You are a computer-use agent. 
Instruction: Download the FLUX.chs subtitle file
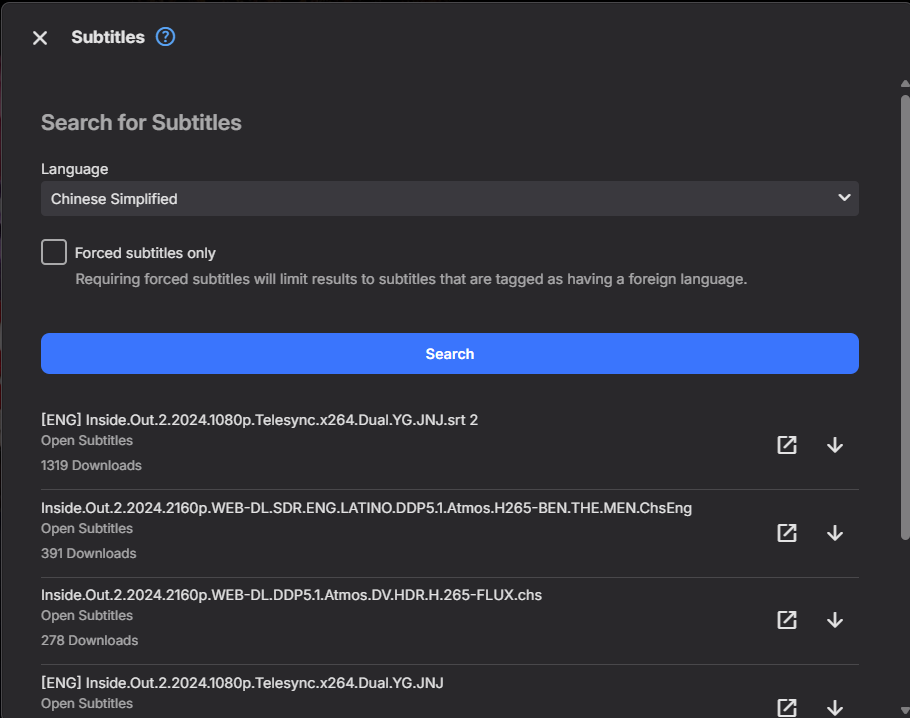[x=835, y=620]
